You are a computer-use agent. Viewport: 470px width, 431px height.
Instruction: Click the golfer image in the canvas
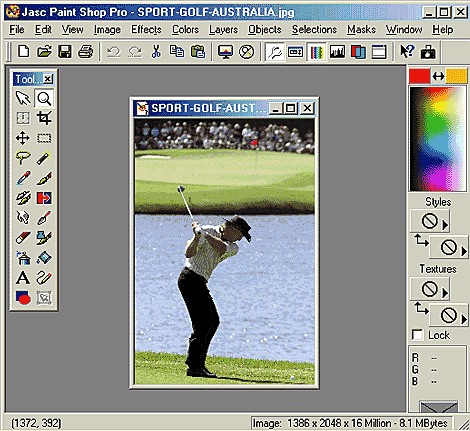click(225, 252)
